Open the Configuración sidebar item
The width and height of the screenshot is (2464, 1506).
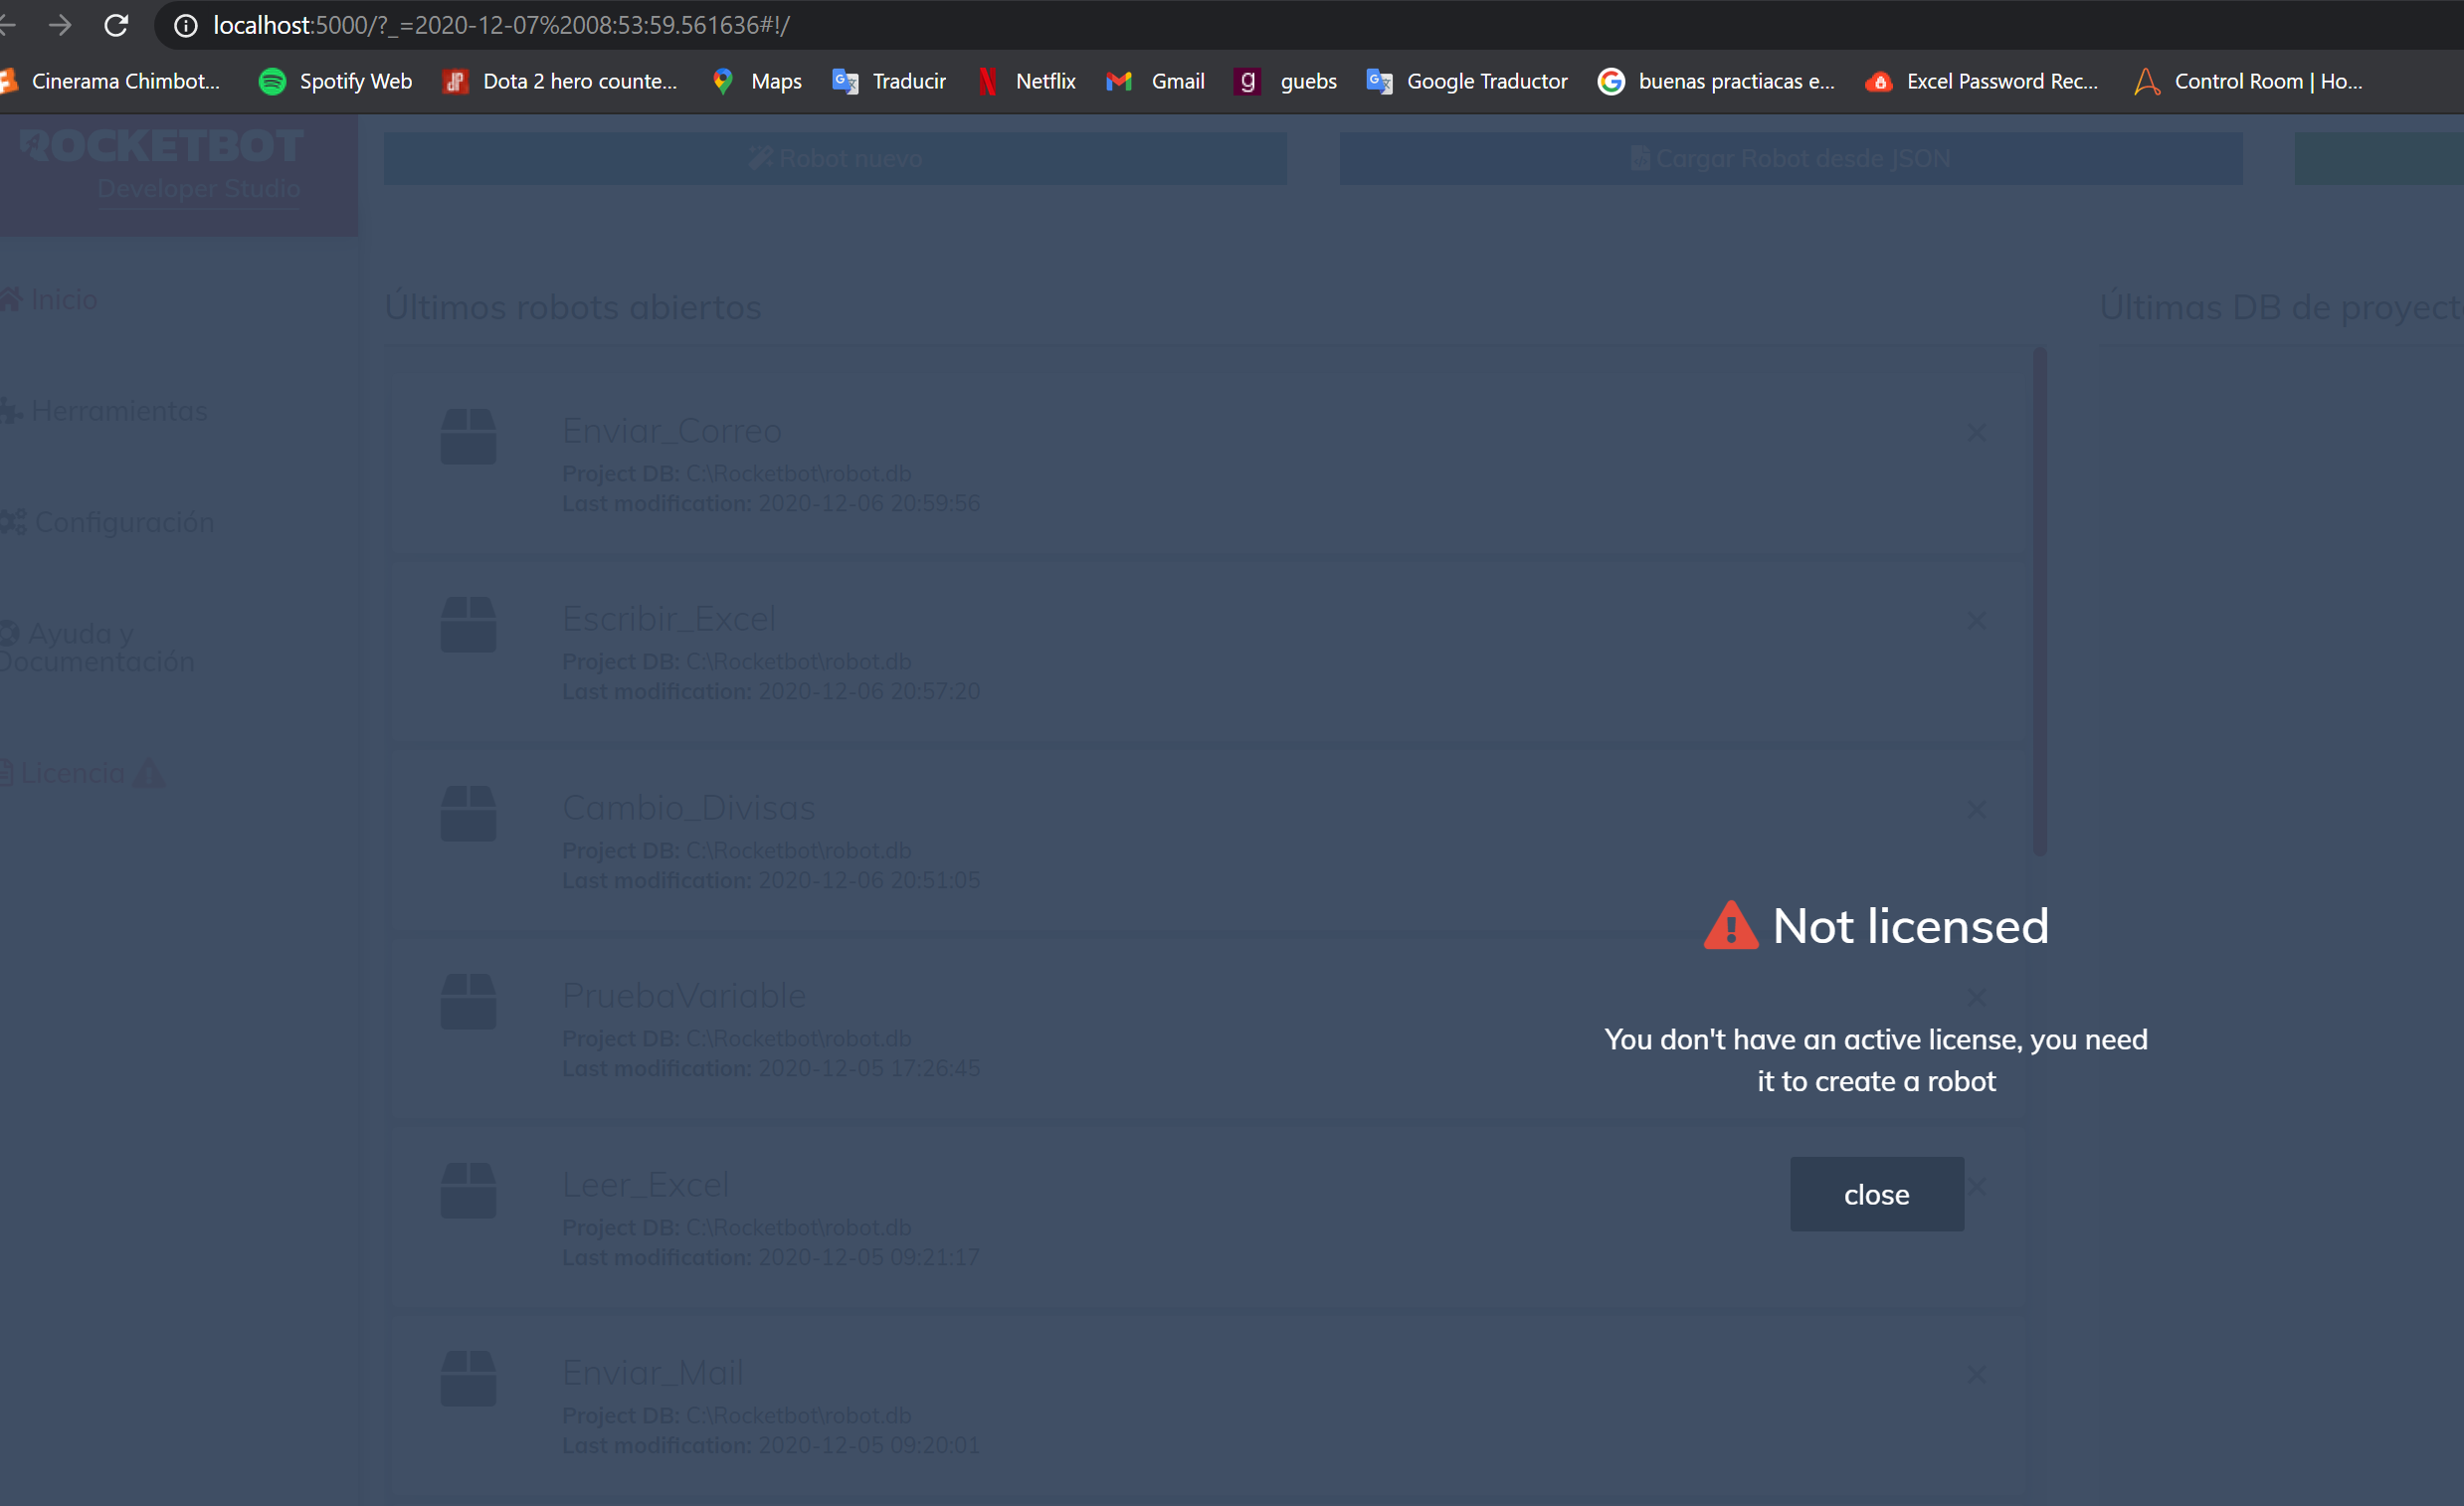[123, 522]
